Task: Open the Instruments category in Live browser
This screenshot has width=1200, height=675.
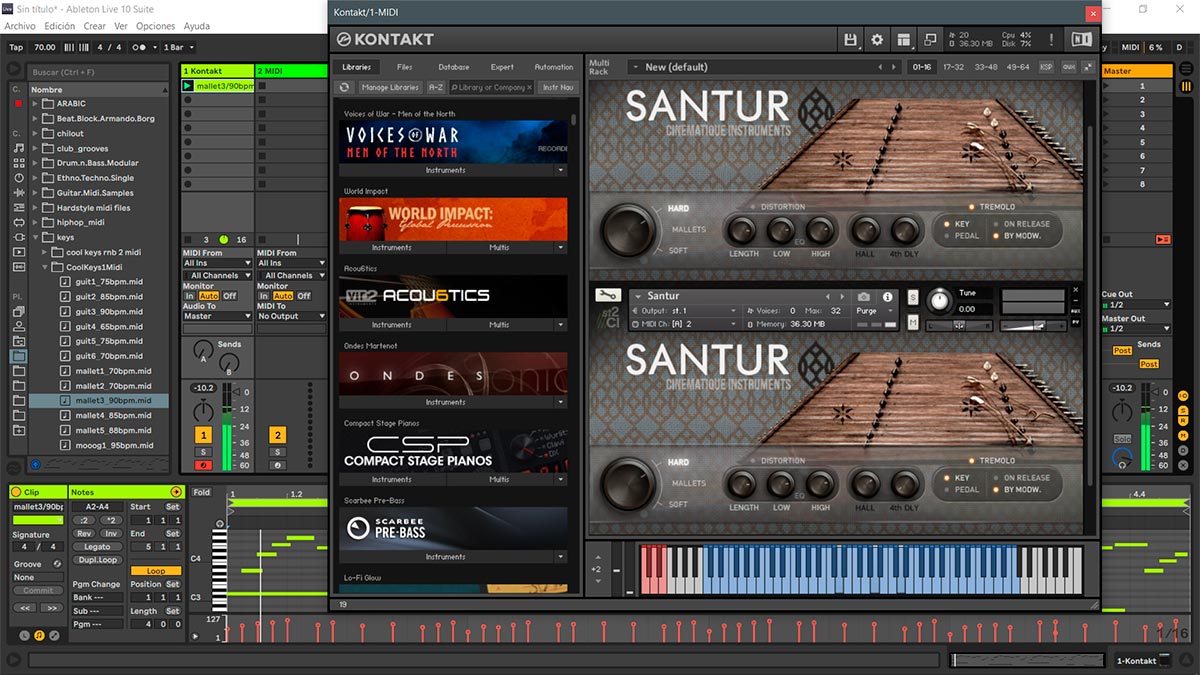Action: [19, 177]
